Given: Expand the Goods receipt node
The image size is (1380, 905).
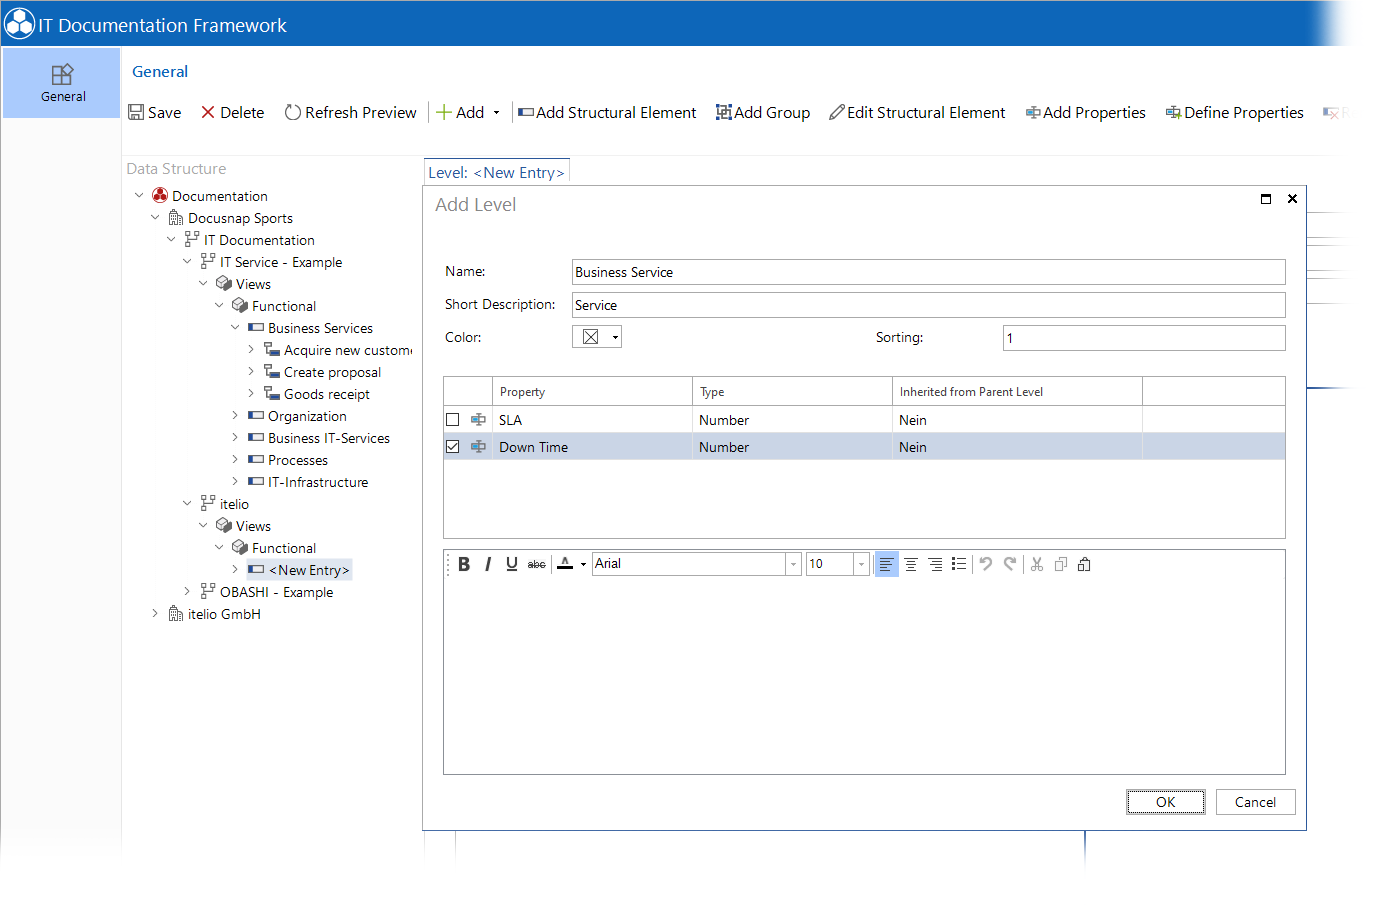Looking at the screenshot, I should pos(251,393).
